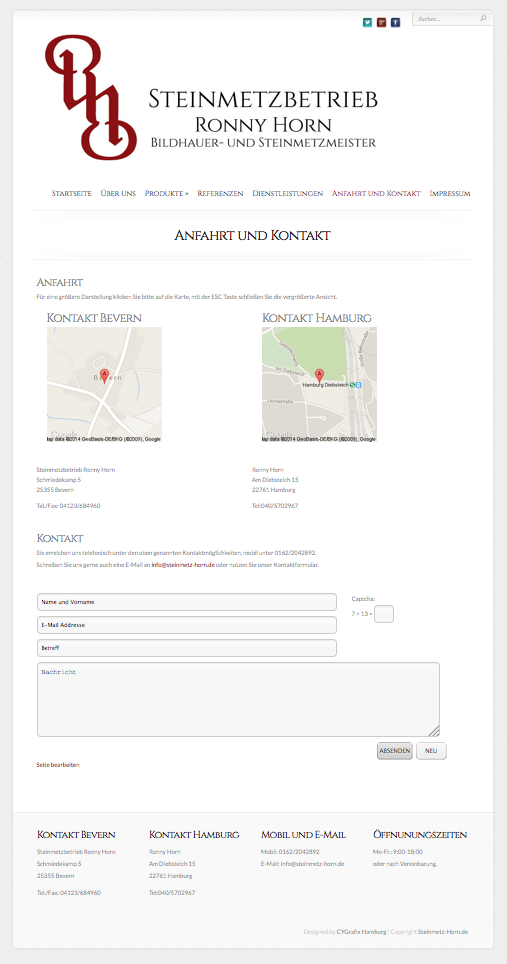Image resolution: width=507 pixels, height=964 pixels.
Task: Click the Nachricht textarea resize handle
Action: point(434,731)
